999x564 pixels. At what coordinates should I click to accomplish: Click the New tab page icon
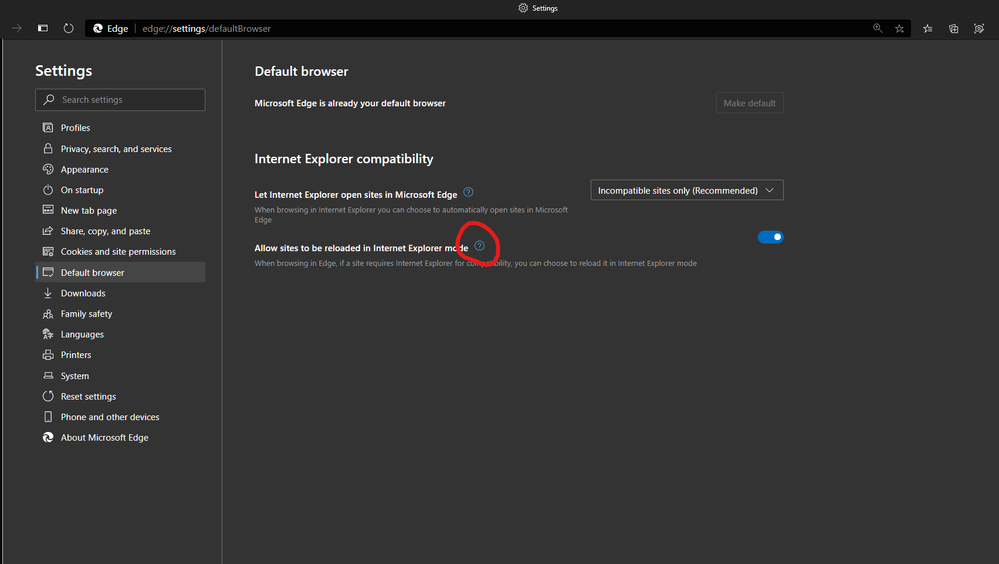click(x=48, y=210)
